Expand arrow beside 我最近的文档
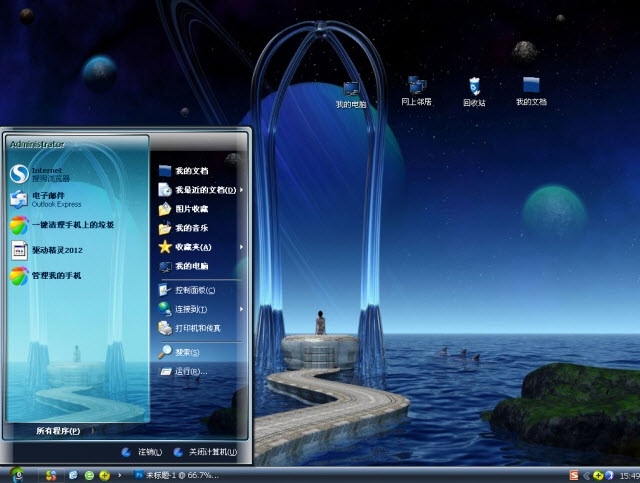This screenshot has height=483, width=640. click(242, 190)
